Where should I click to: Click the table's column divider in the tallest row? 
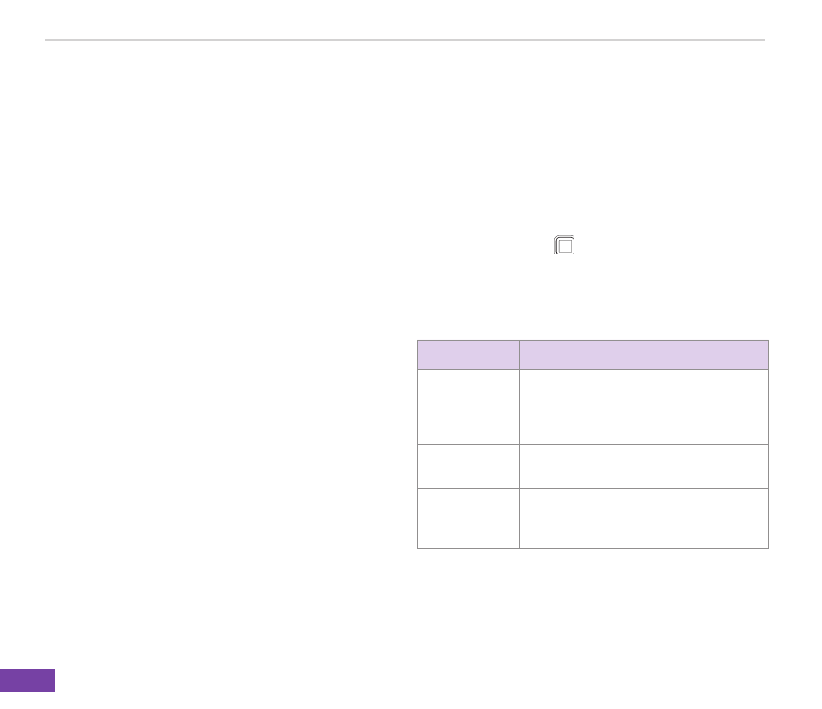coord(519,407)
